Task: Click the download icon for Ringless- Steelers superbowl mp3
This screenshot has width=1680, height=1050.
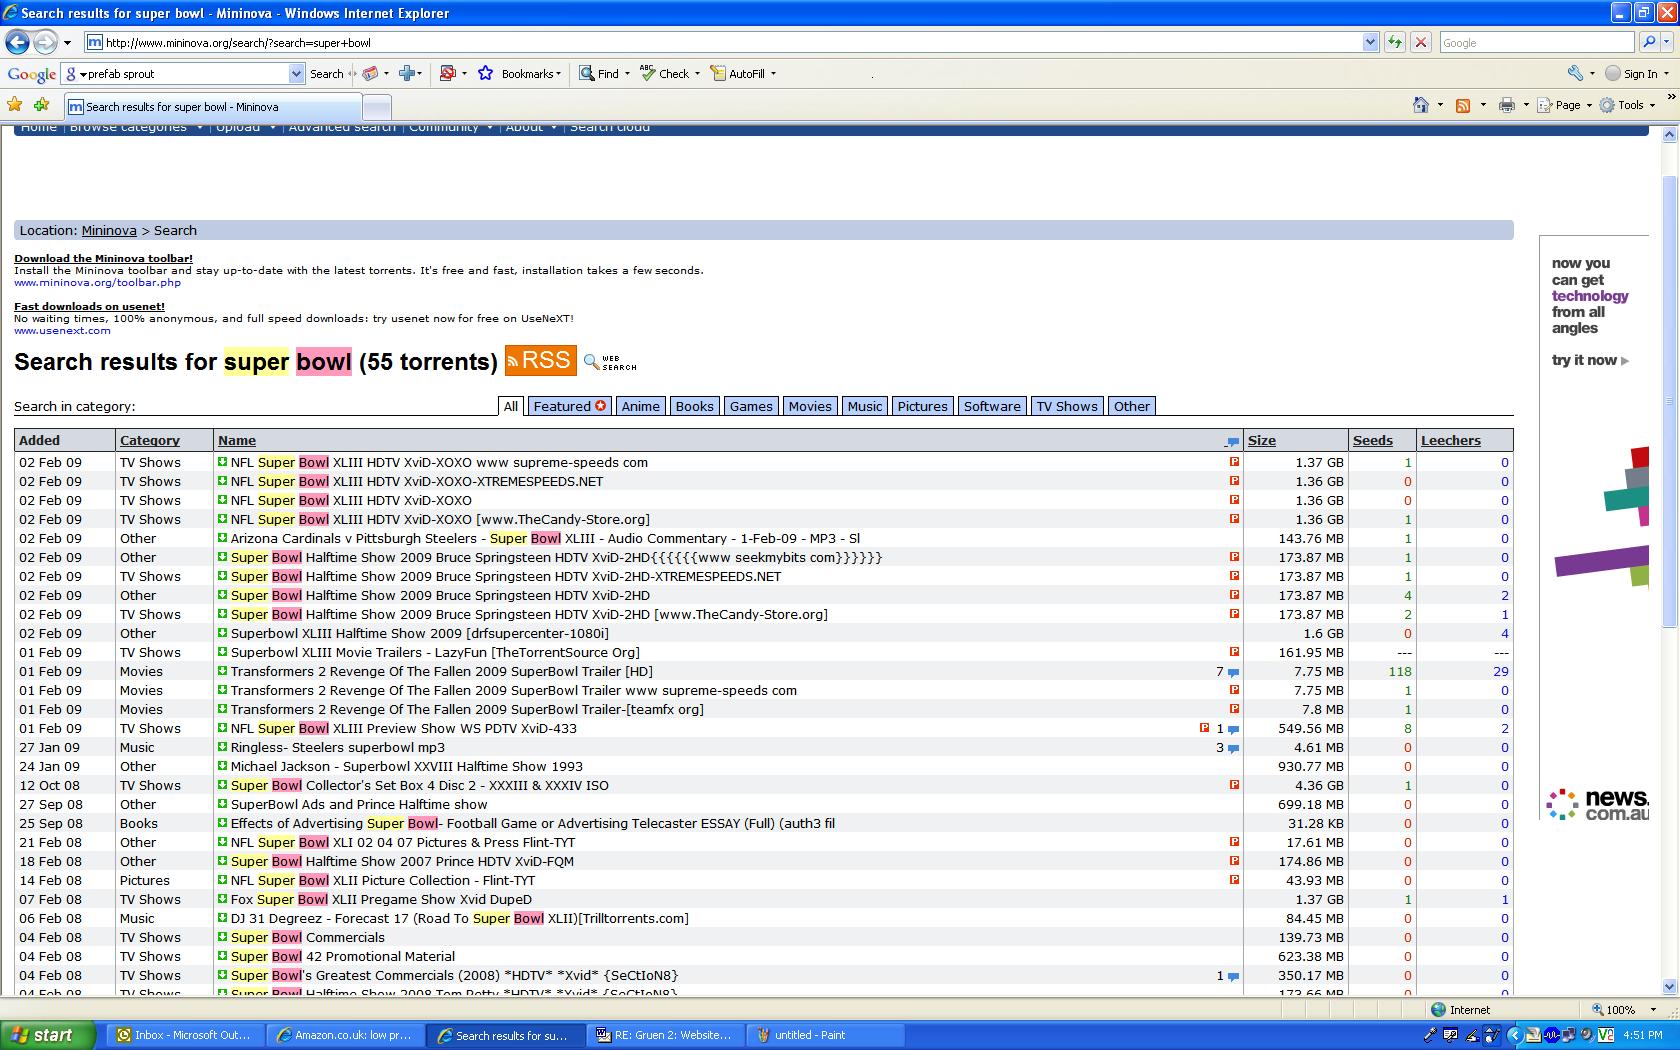Action: tap(223, 747)
